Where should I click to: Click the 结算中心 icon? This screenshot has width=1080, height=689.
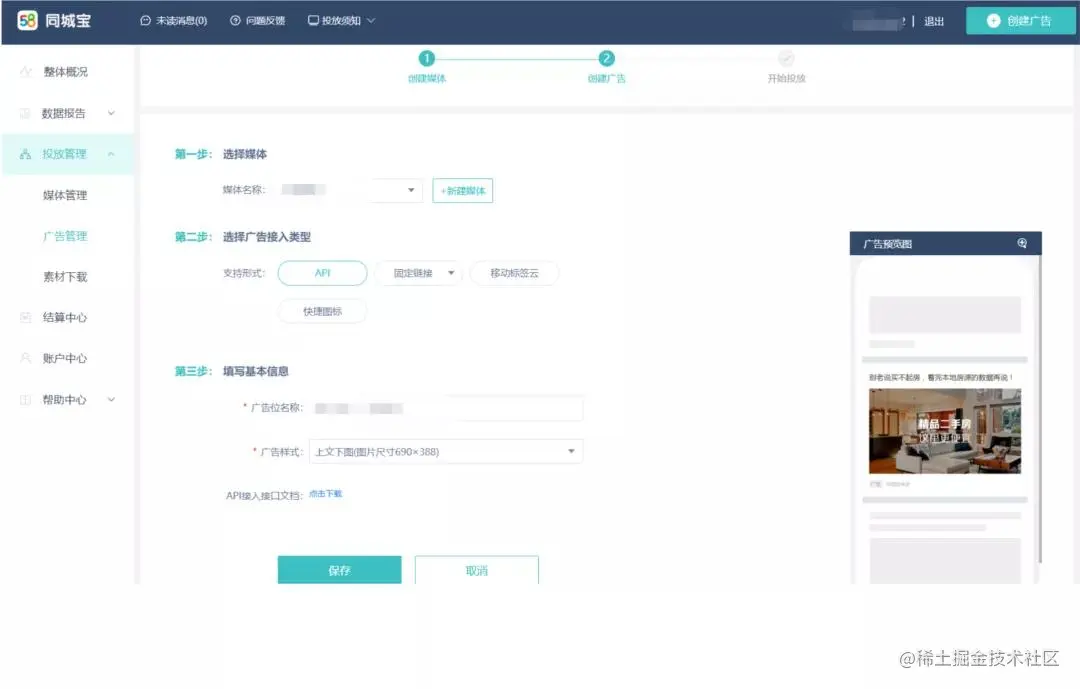tap(25, 317)
